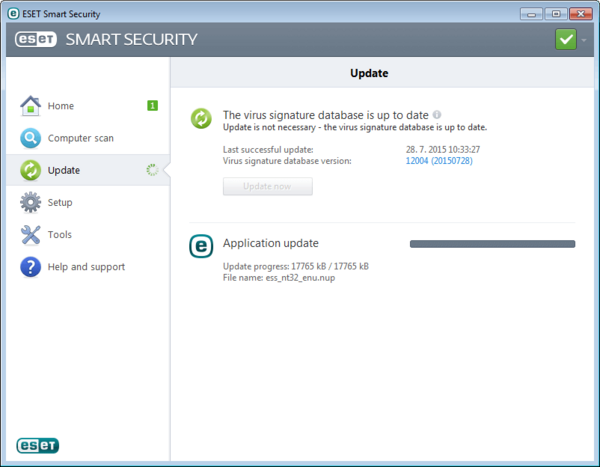
Task: Click the 'Update is not necessary' message
Action: (355, 127)
